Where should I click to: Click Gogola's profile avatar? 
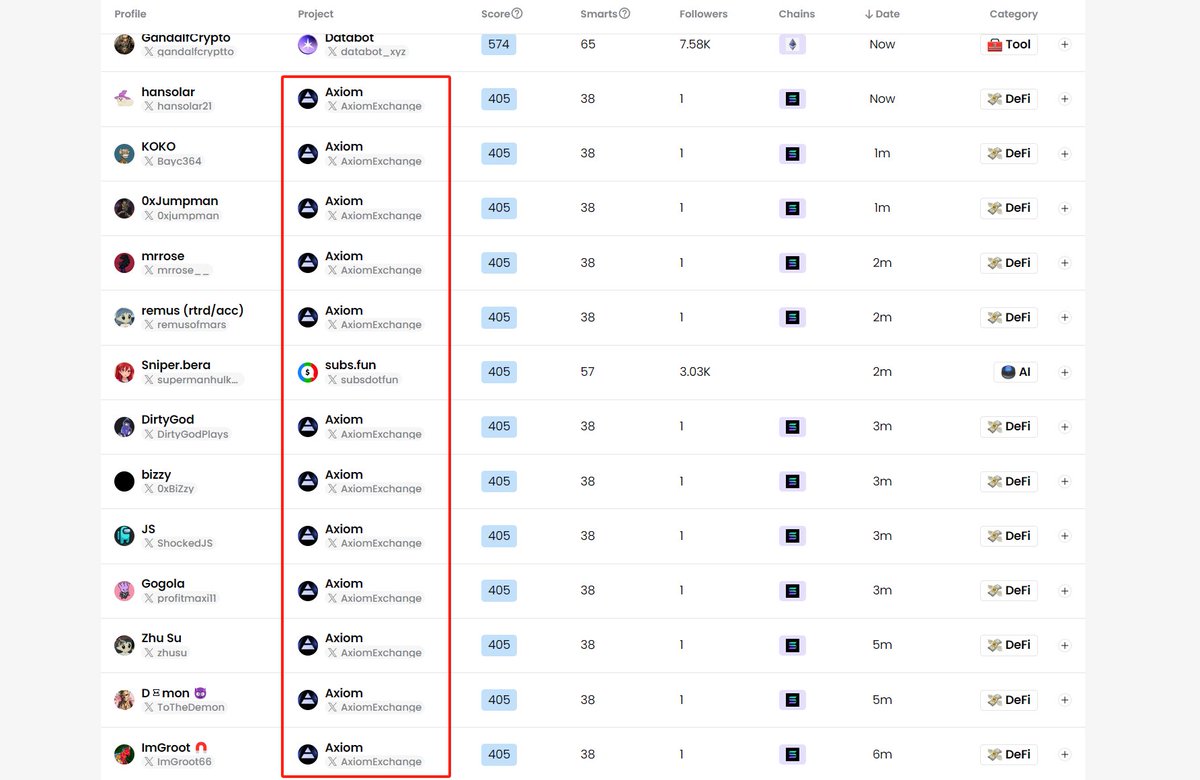pyautogui.click(x=124, y=590)
